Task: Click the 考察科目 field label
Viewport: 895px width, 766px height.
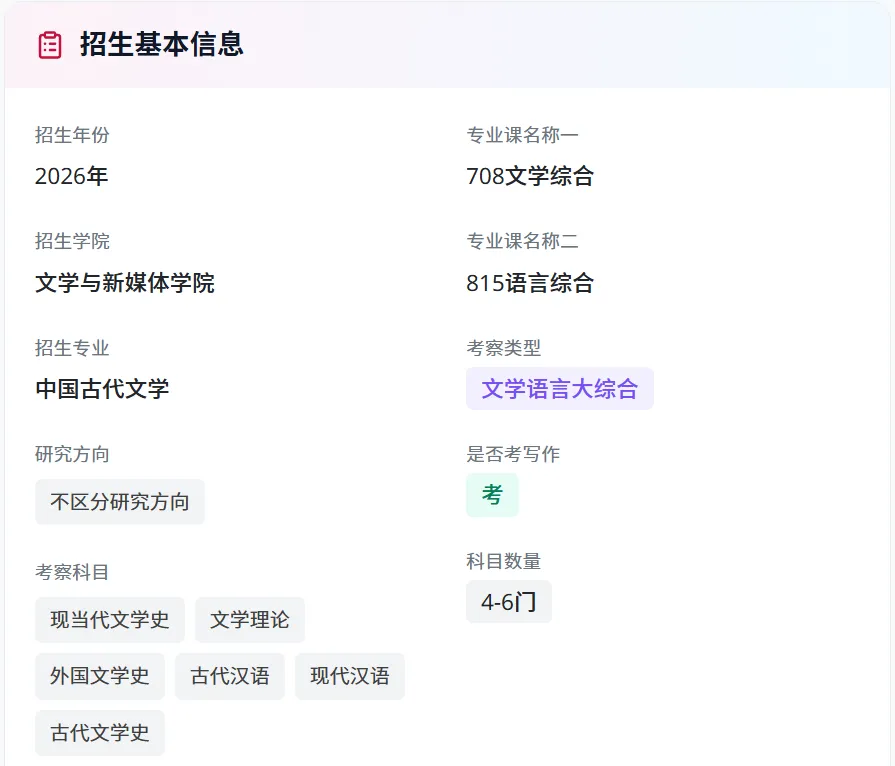Action: tap(72, 572)
